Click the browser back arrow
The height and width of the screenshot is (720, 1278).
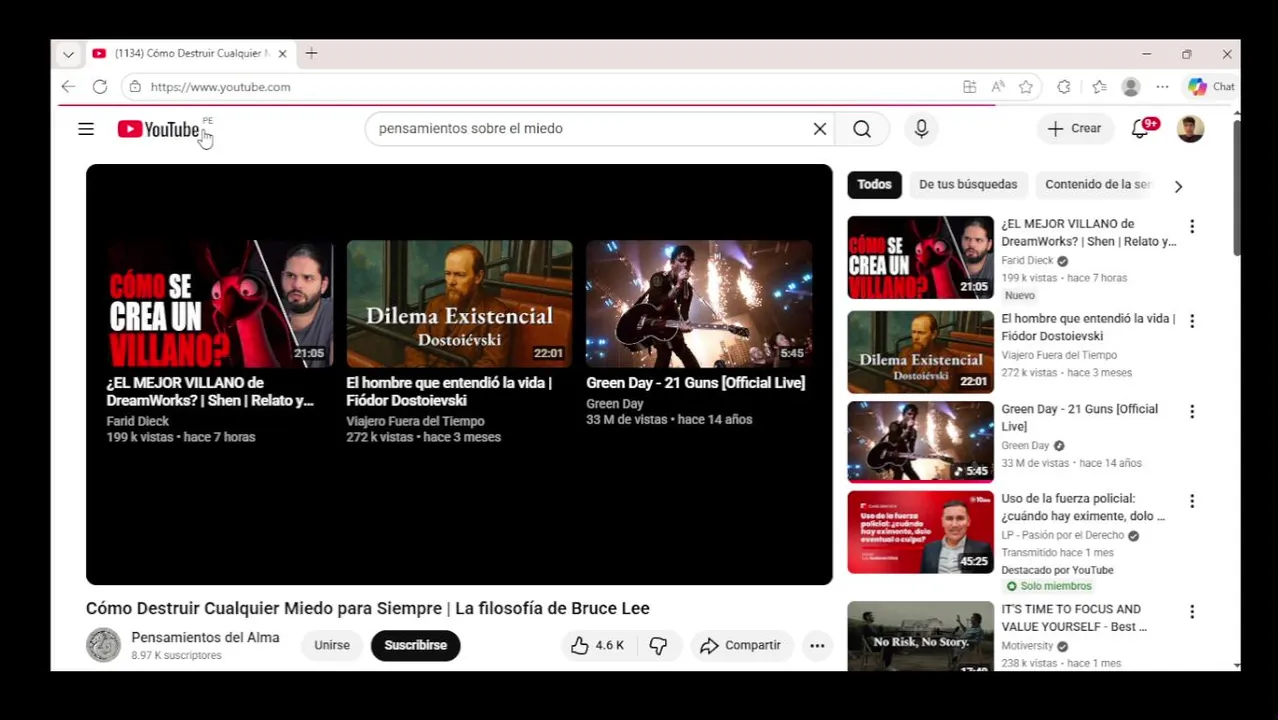[x=68, y=87]
